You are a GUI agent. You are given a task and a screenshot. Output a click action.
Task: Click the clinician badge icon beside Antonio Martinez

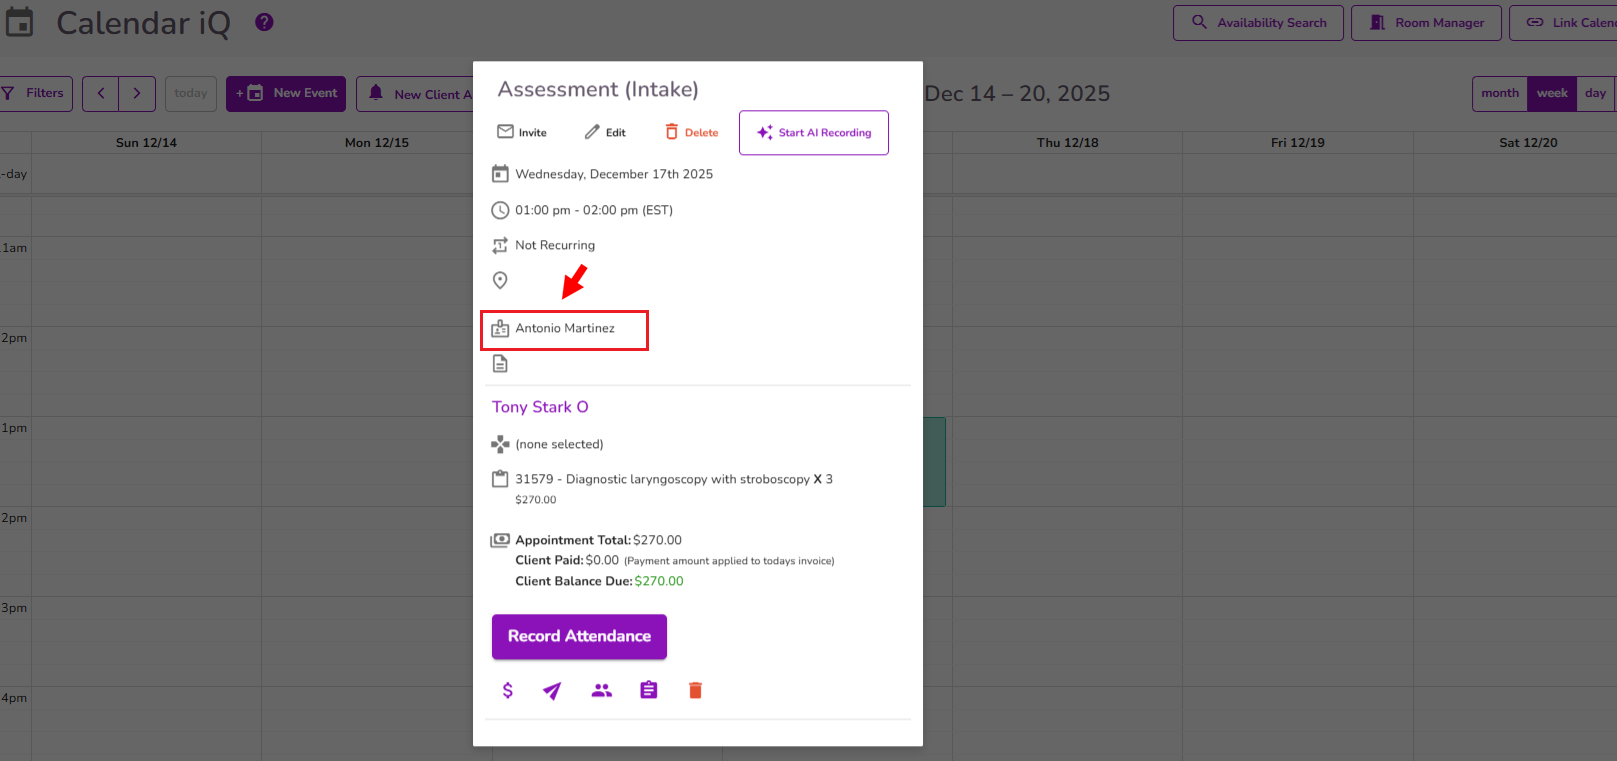[500, 328]
